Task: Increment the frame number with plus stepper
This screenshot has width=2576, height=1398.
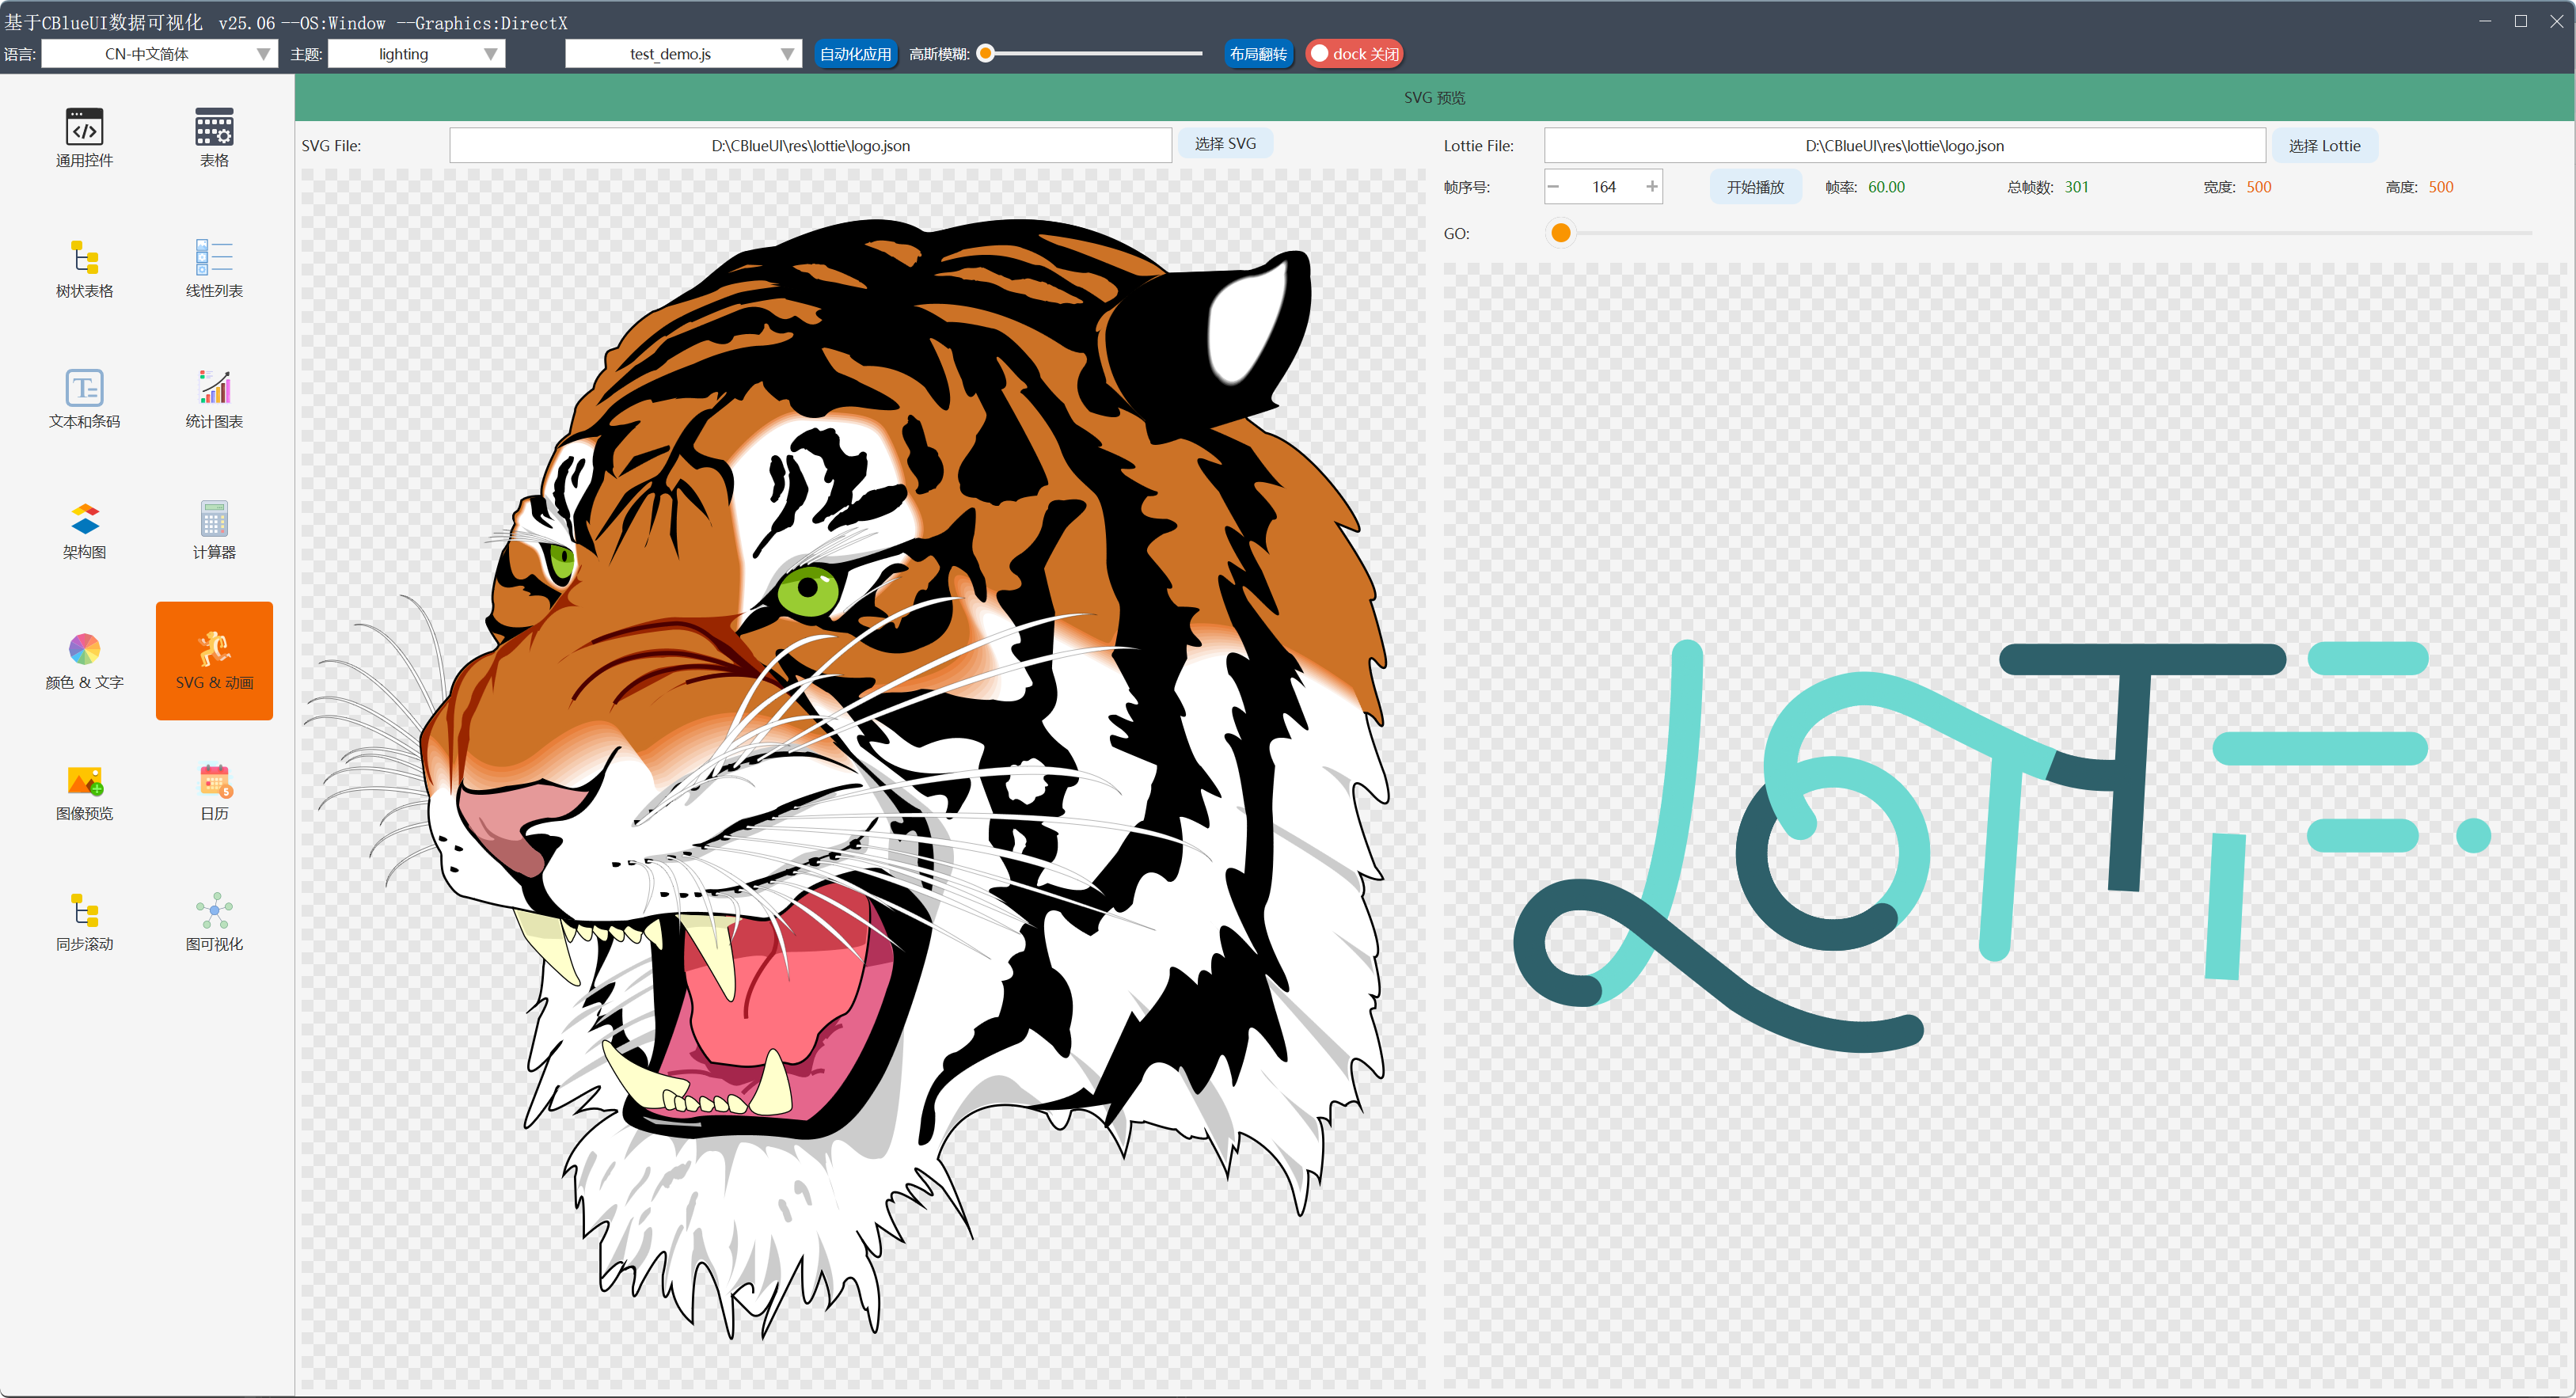Action: pos(1652,187)
